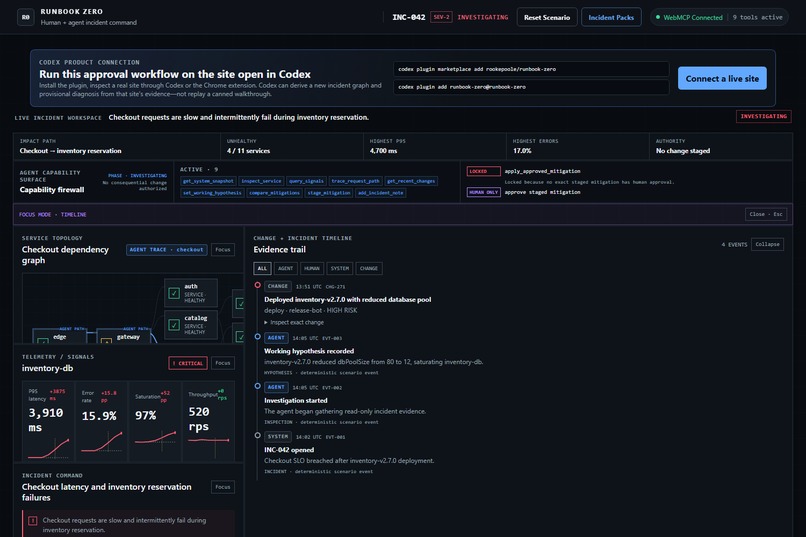Click the AGENT TRACE checkout badge
This screenshot has width=806, height=537.
[x=167, y=250]
